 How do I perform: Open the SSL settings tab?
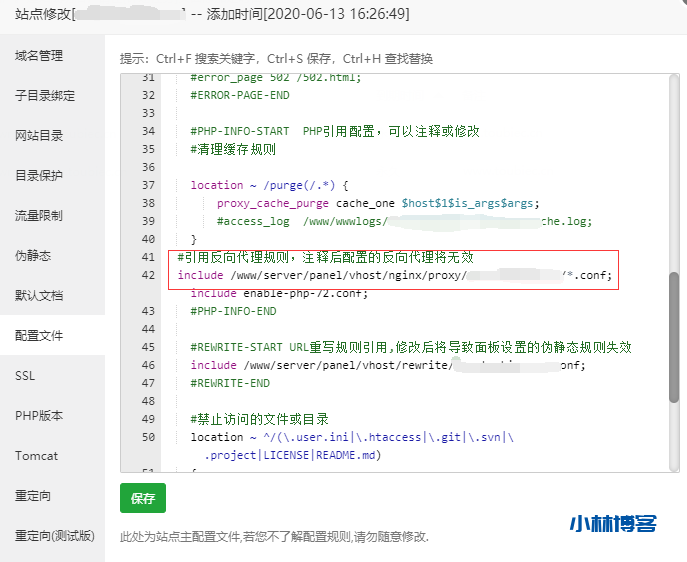(x=25, y=375)
